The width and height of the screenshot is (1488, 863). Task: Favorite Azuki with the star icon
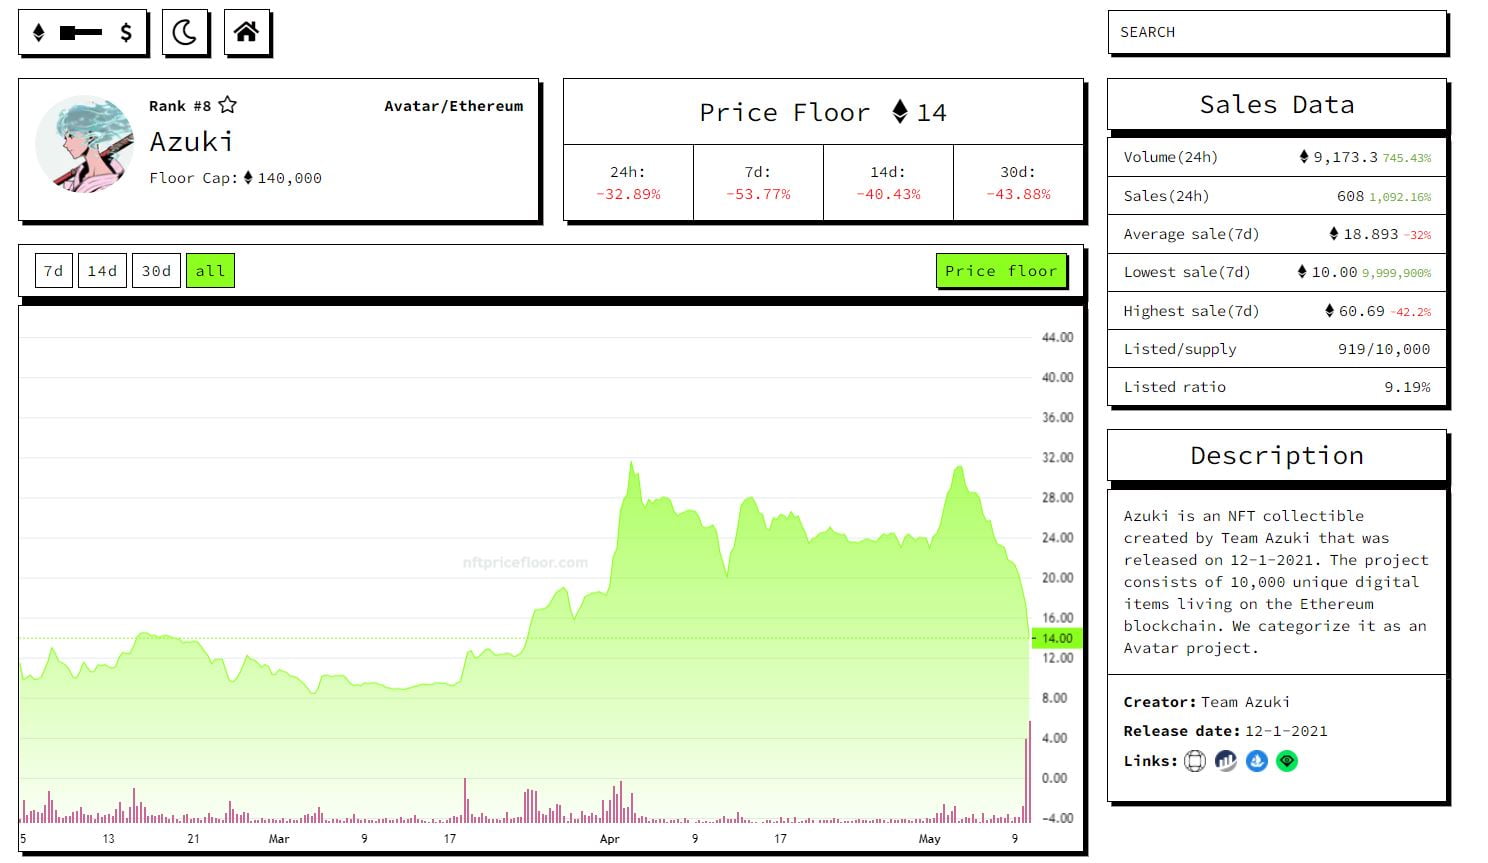point(228,105)
